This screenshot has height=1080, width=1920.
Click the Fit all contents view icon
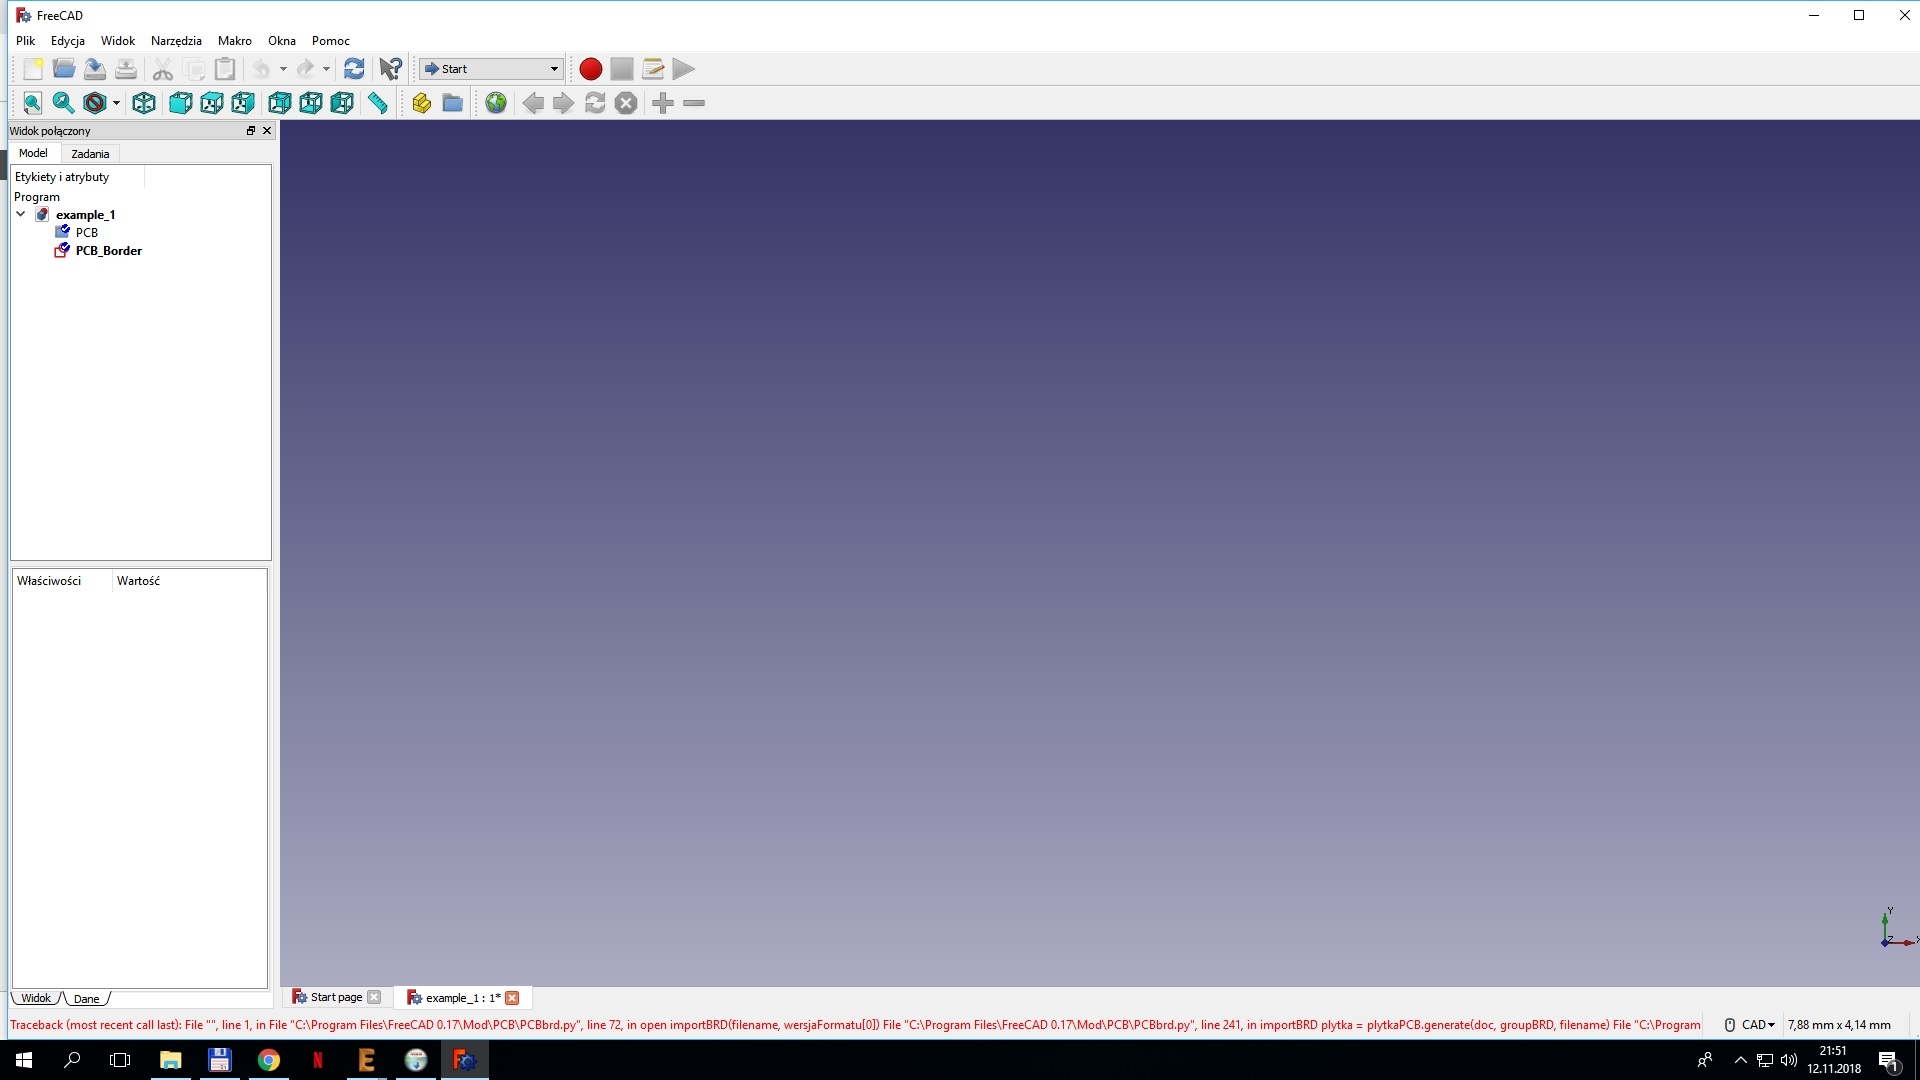tap(32, 103)
